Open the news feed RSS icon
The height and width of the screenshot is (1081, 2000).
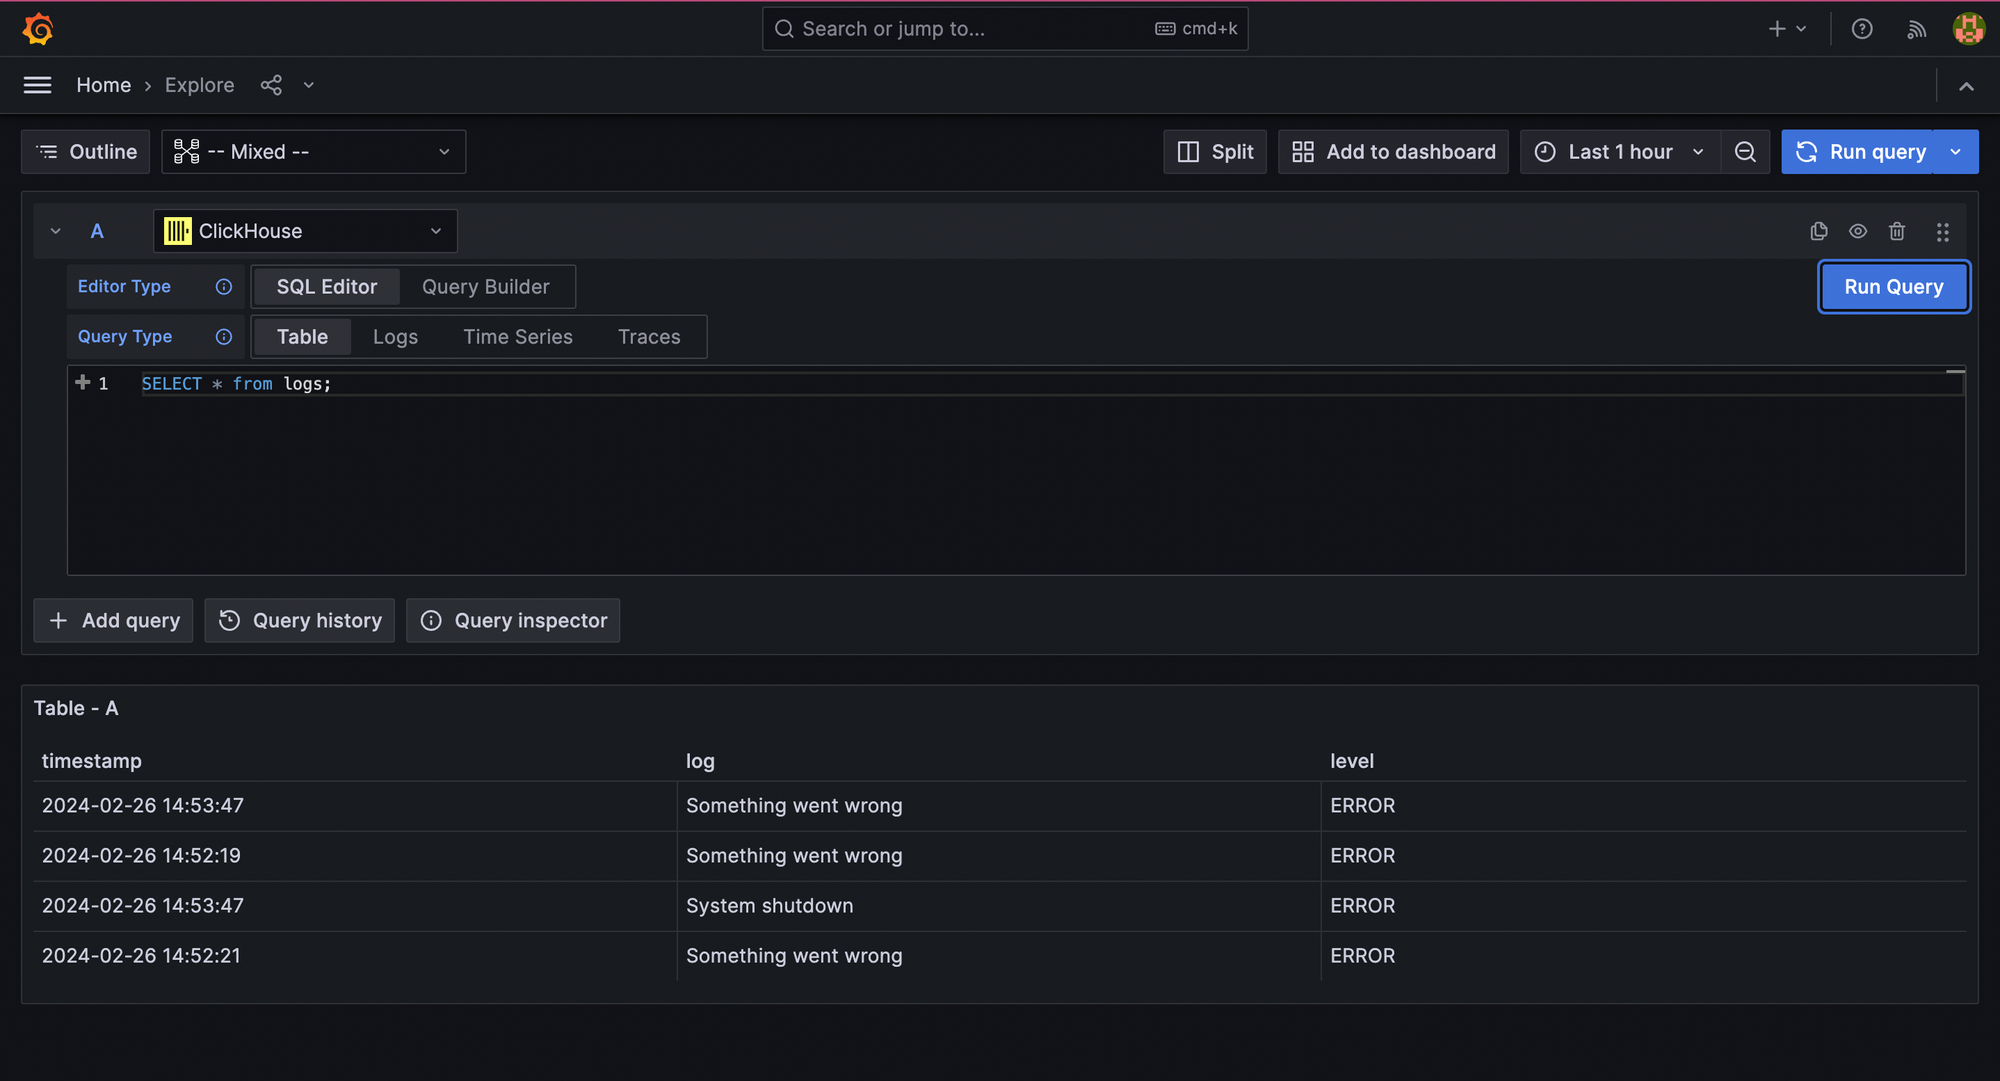1916,29
